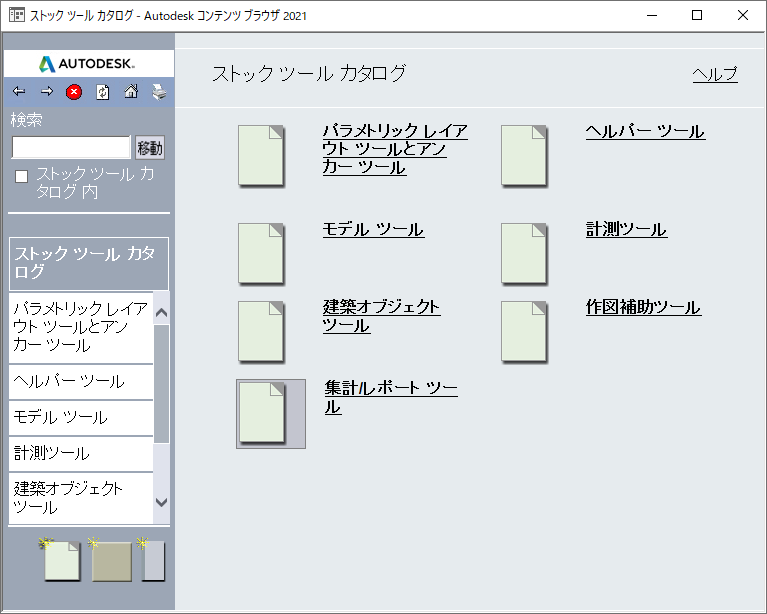
Task: Open the ヘルプ link
Action: coord(715,74)
